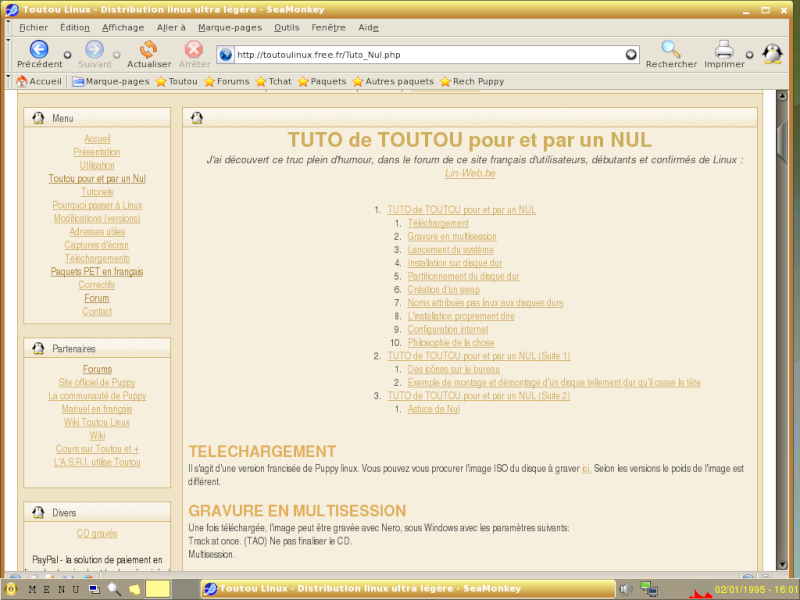800x600 pixels.
Task: Click in the URL address field
Action: coord(430,55)
